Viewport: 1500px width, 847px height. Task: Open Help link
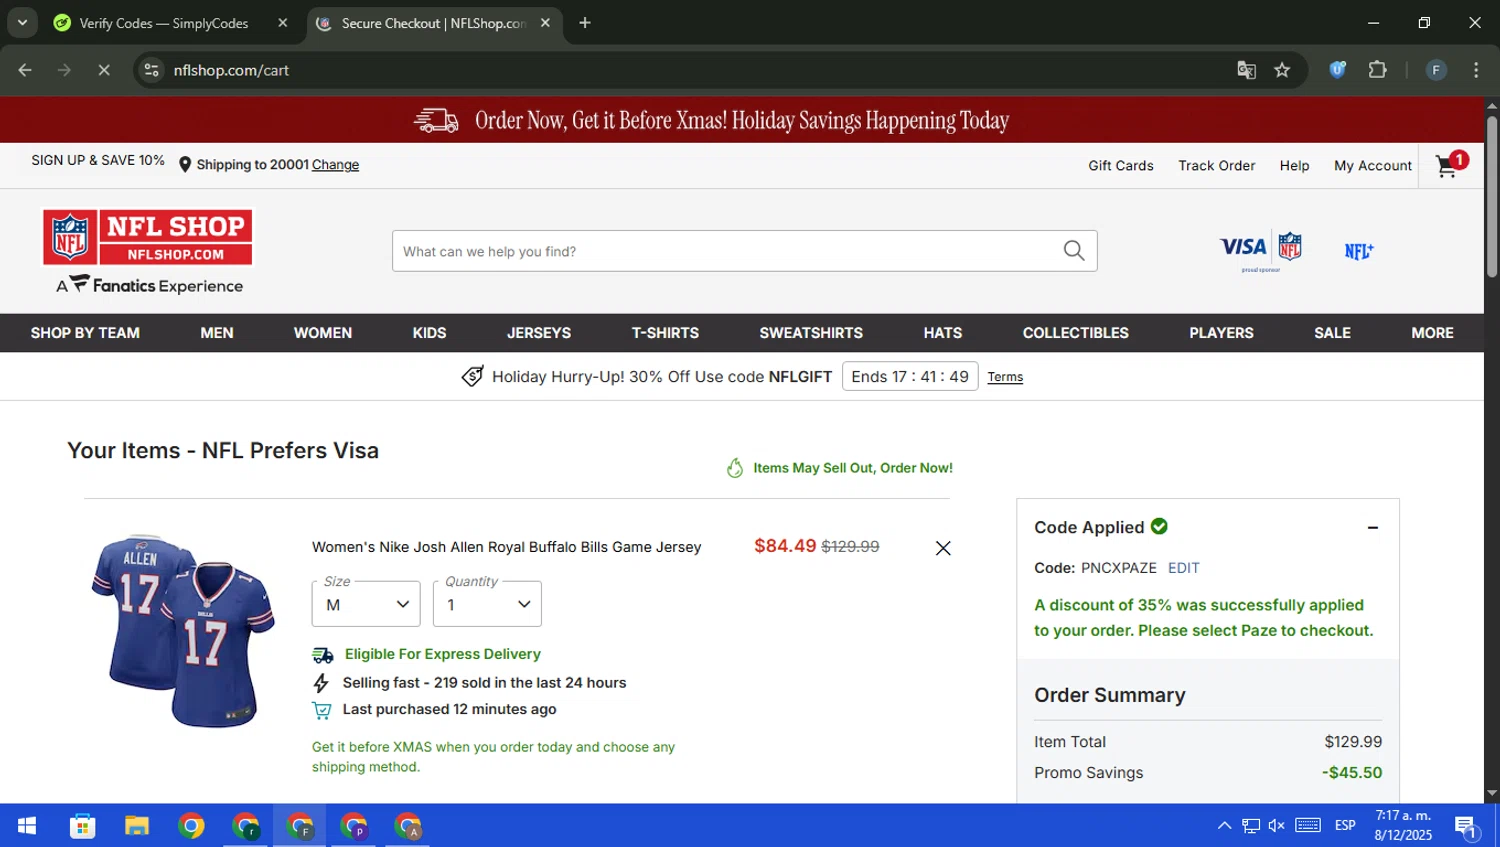coord(1294,166)
